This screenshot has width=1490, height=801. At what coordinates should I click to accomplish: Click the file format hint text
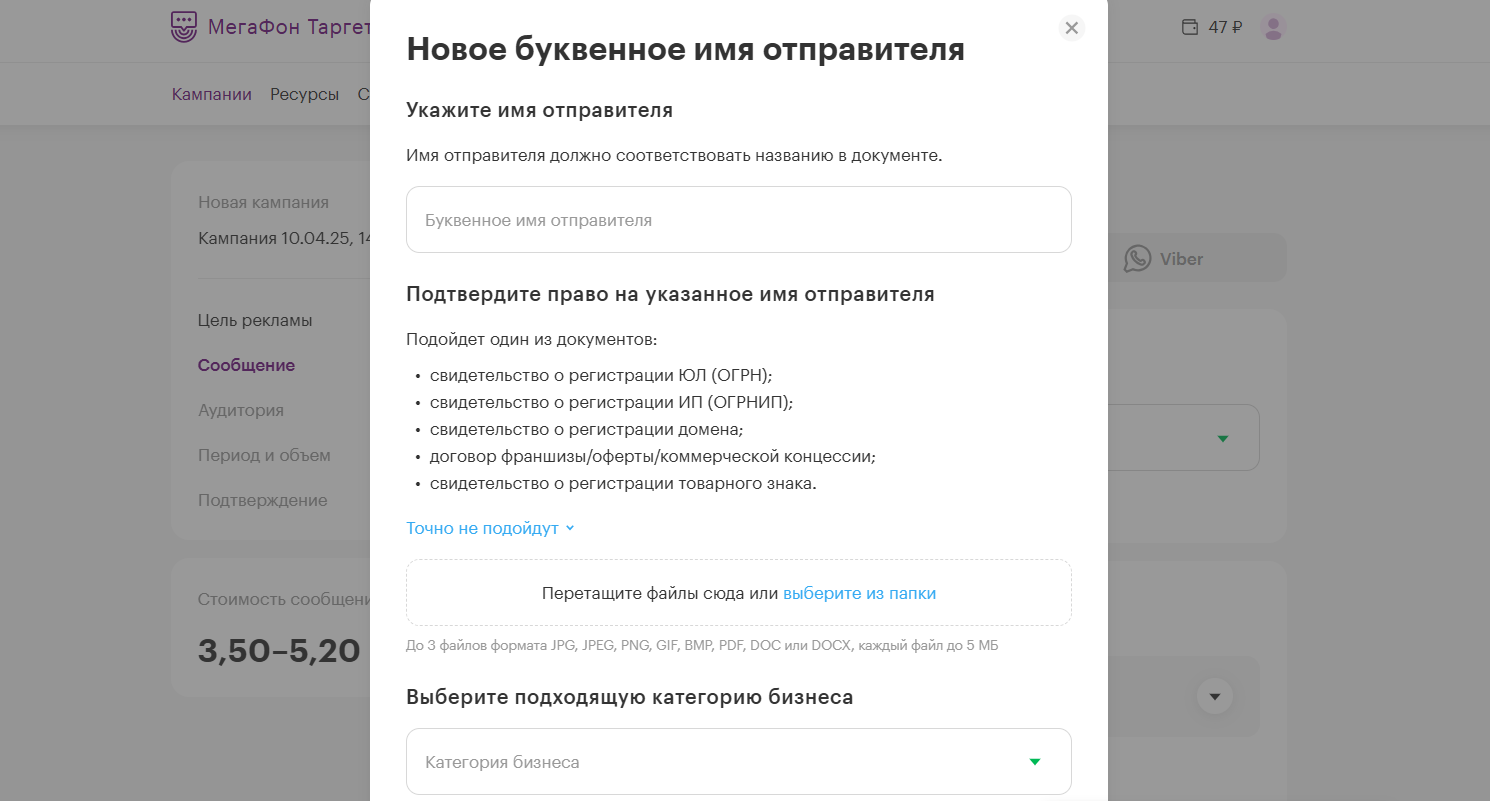click(x=702, y=646)
